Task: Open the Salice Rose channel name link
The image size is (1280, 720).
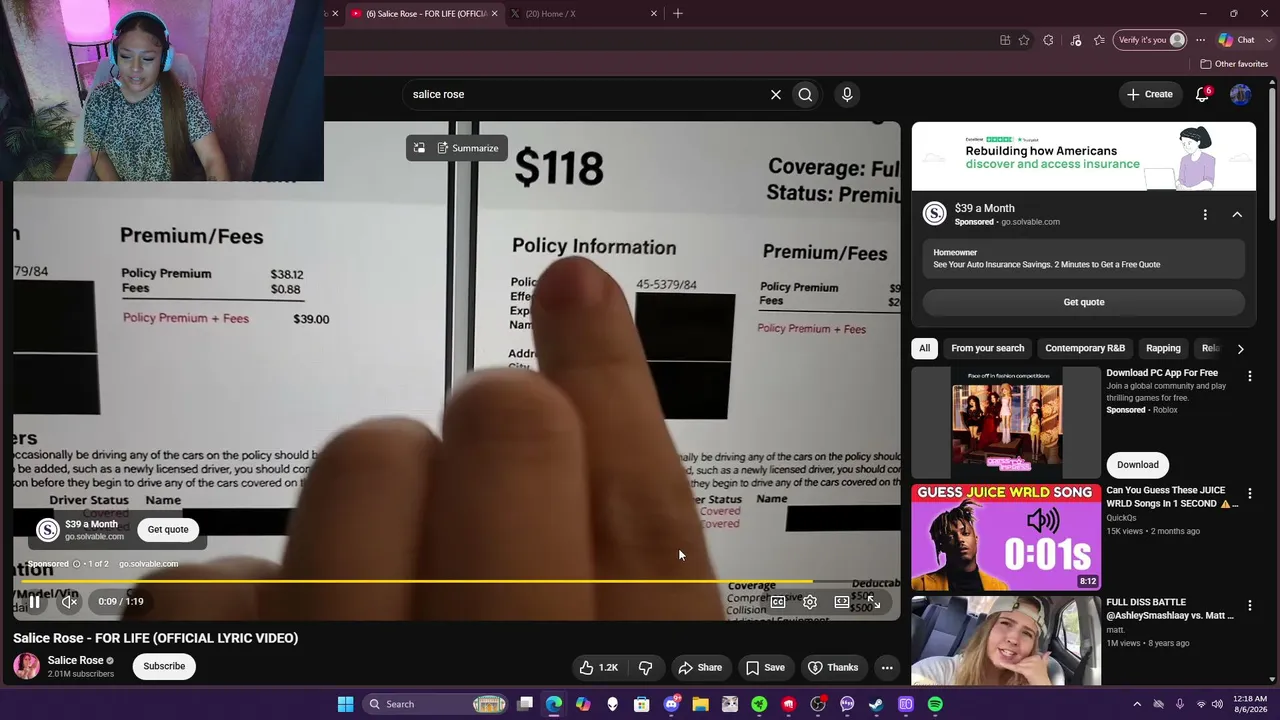Action: [76, 660]
